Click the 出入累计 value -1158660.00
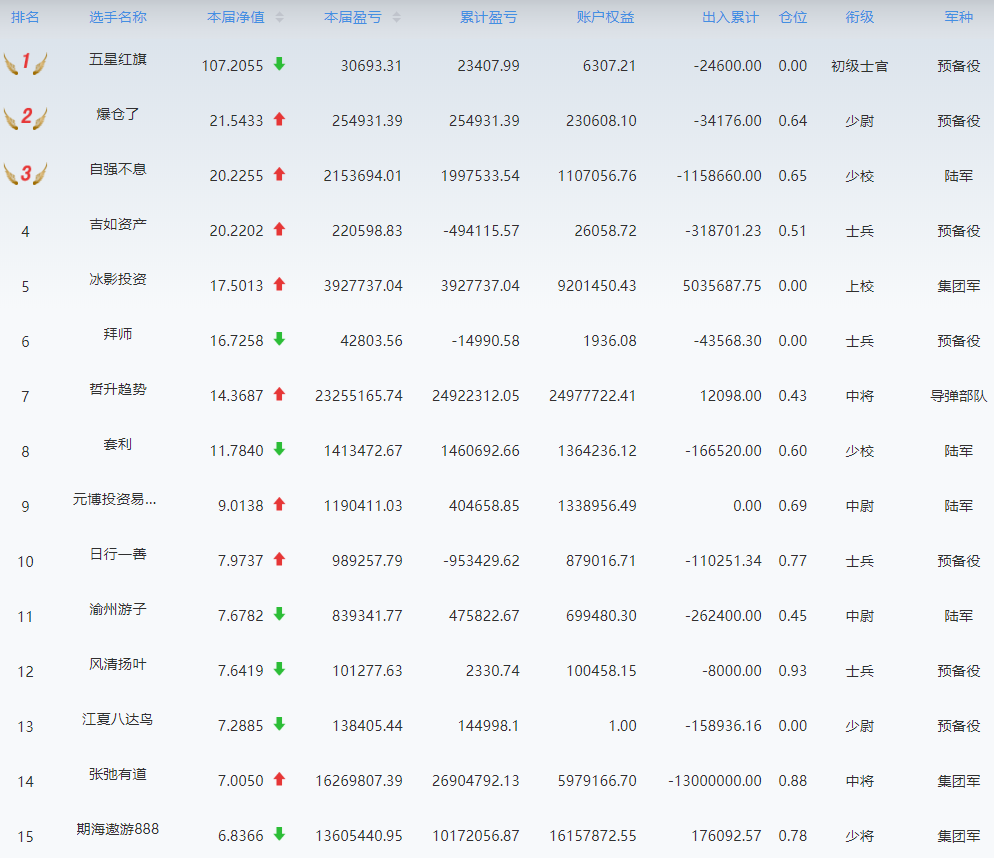The height and width of the screenshot is (858, 994). tap(719, 176)
